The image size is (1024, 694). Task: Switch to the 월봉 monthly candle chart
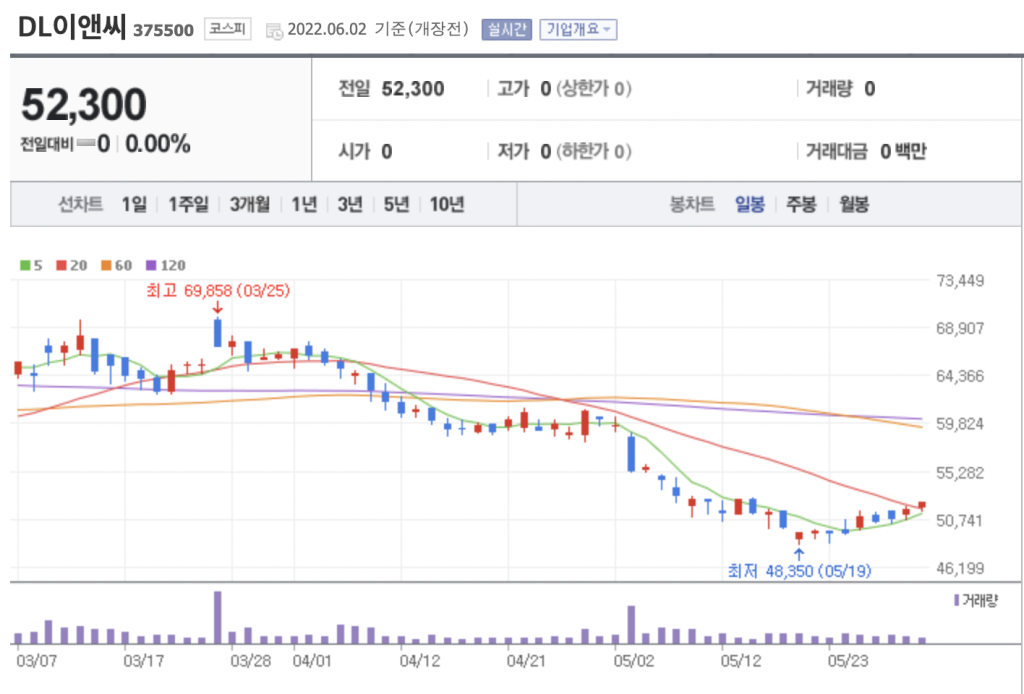point(853,205)
